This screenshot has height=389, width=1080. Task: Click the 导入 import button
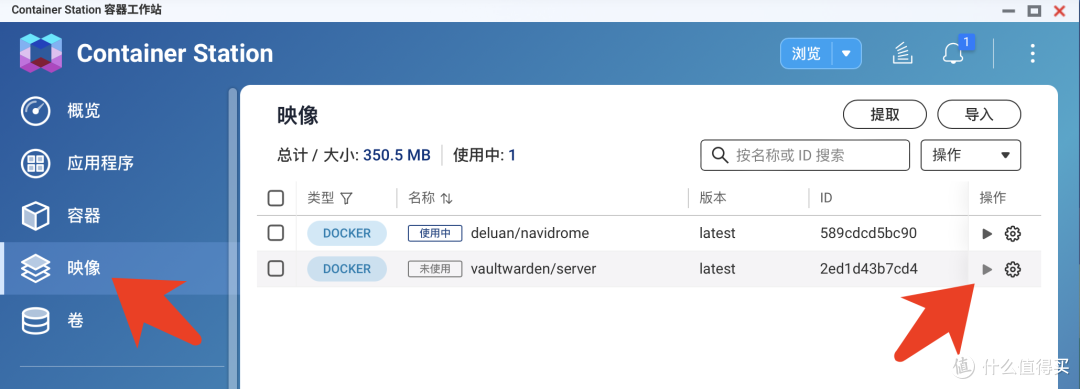(x=979, y=114)
